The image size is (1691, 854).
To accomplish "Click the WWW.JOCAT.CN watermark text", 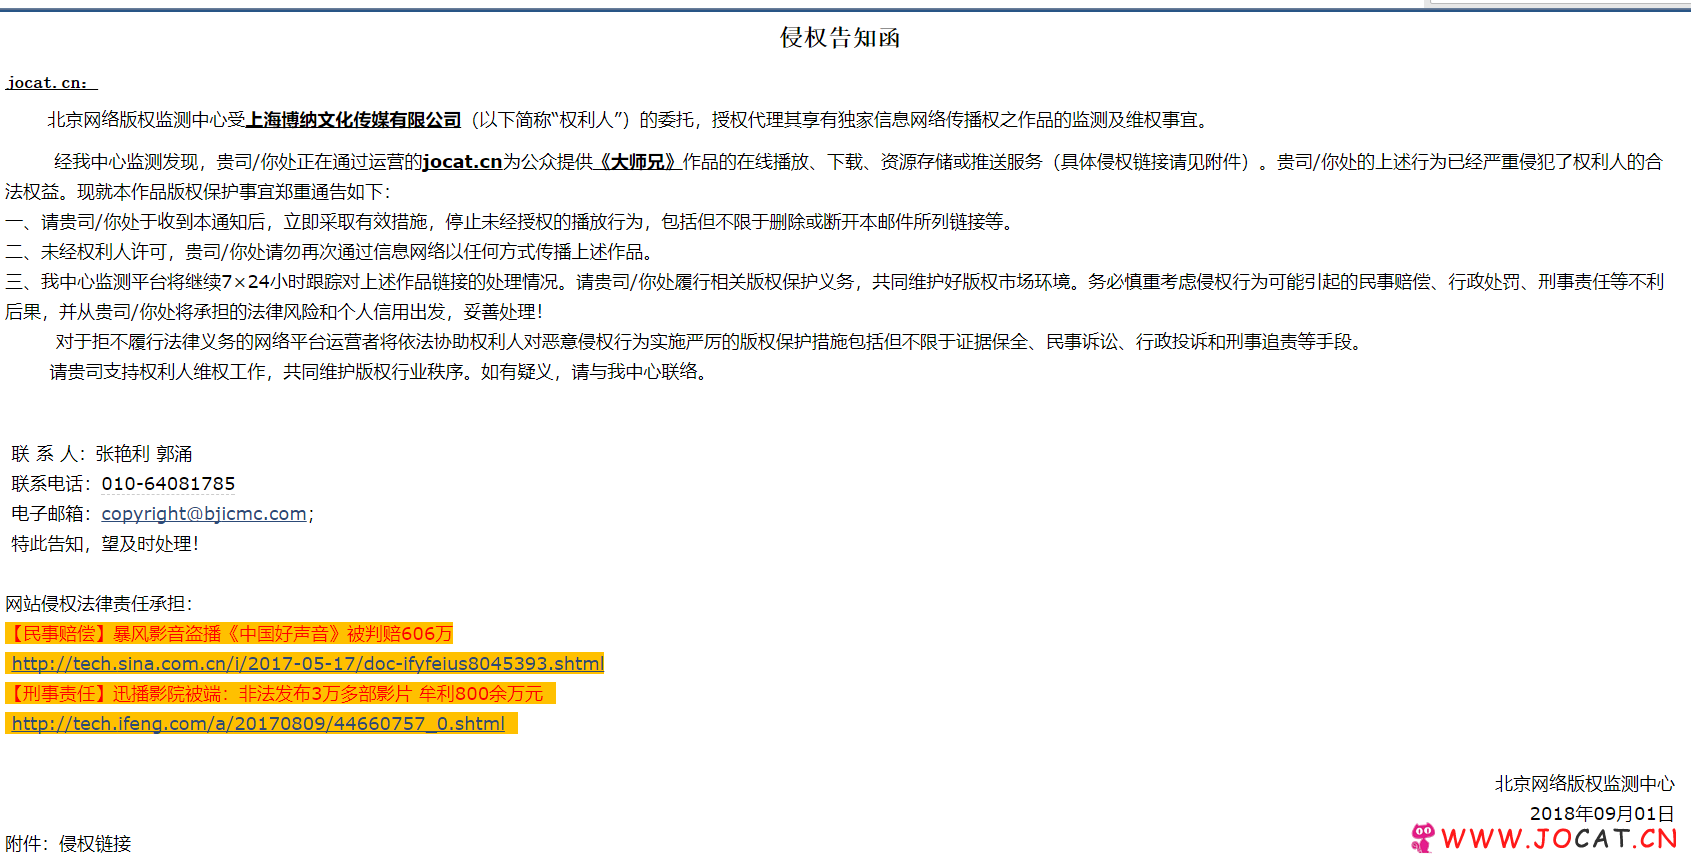I will [1559, 839].
